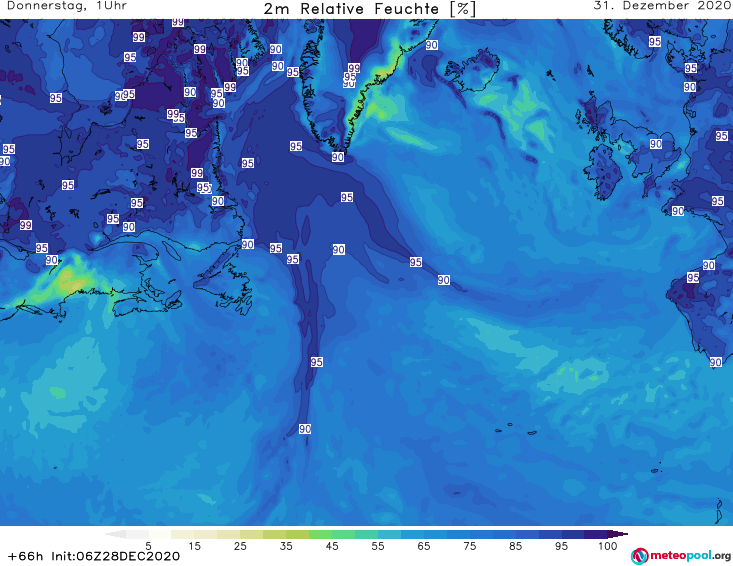
Task: Click legend tick label '55'
Action: coord(378,546)
